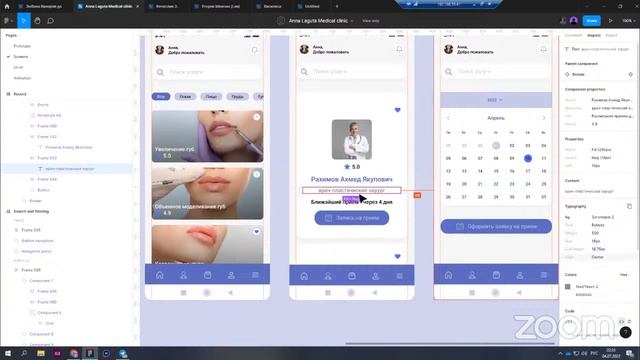
Task: Click notification bell in calendar screen
Action: 543,49
